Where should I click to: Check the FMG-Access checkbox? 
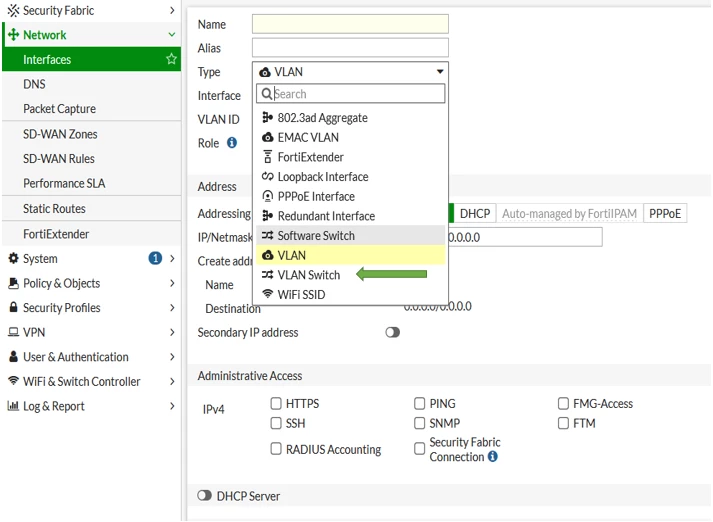[563, 403]
